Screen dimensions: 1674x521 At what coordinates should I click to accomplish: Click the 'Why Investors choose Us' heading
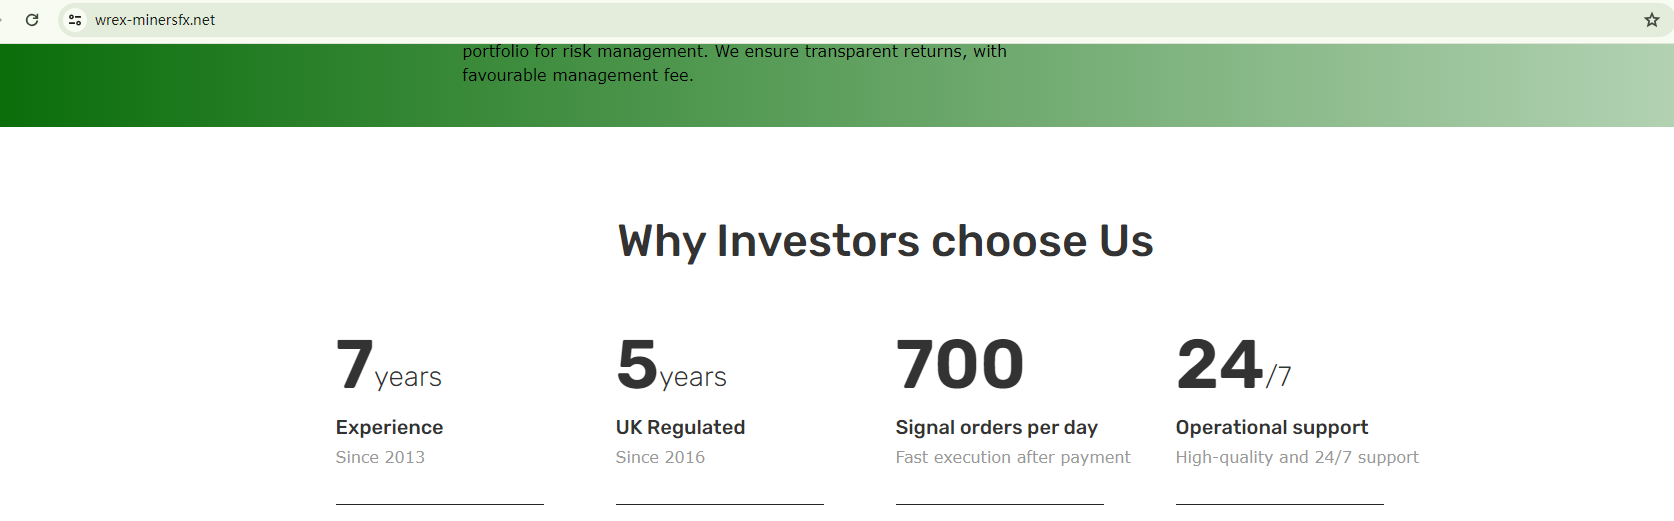[885, 242]
